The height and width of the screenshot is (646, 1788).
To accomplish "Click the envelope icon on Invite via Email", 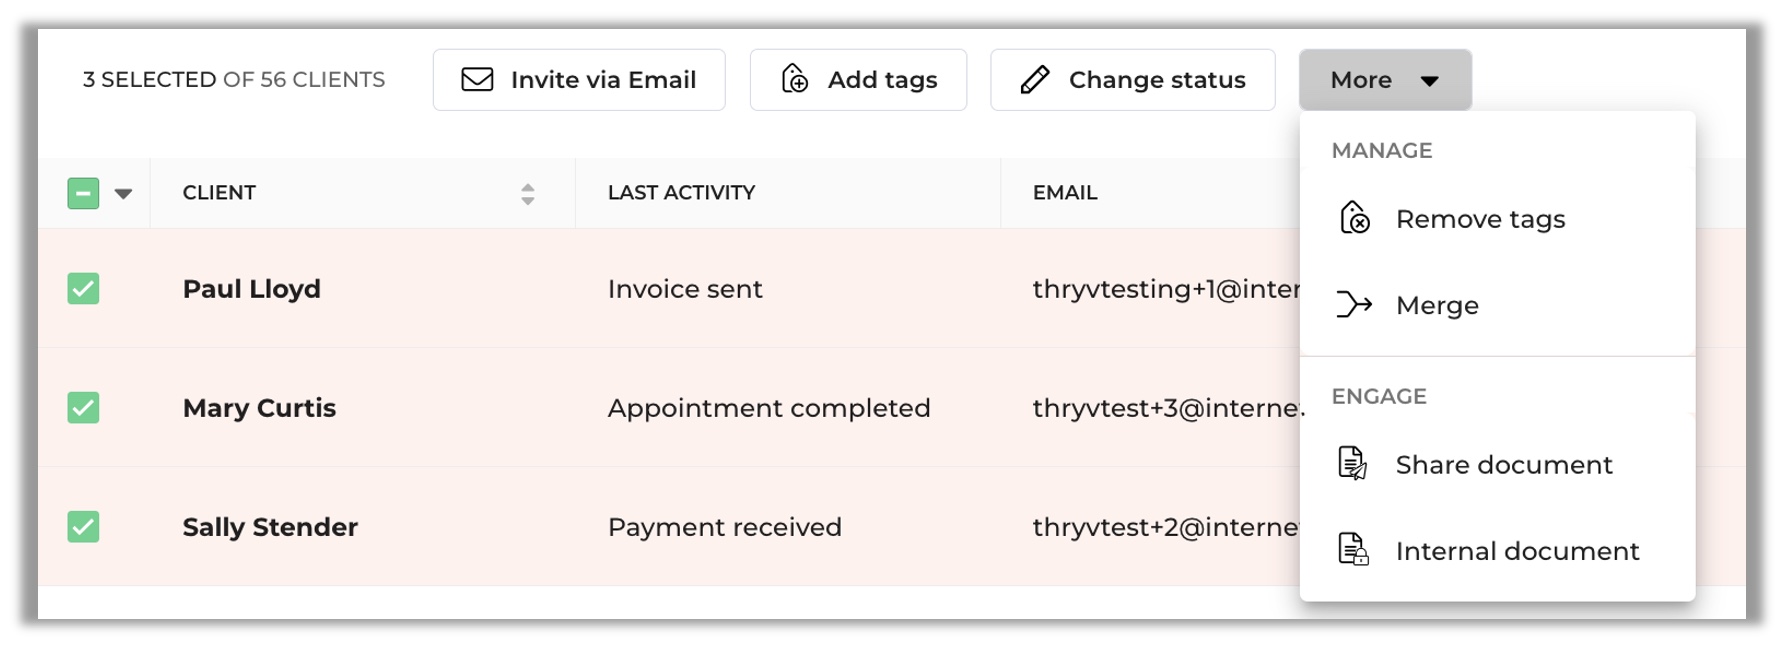I will [x=477, y=79].
